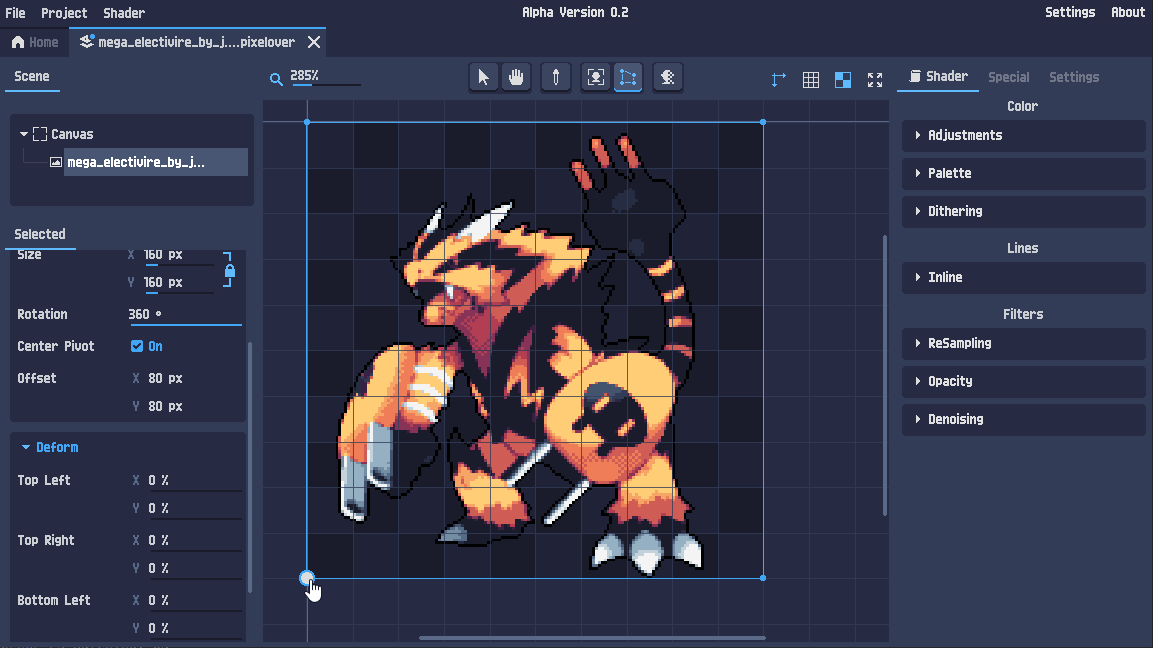Screen dimensions: 1153x648
Task: Click the canvas horizontal scrollbar
Action: click(x=592, y=638)
